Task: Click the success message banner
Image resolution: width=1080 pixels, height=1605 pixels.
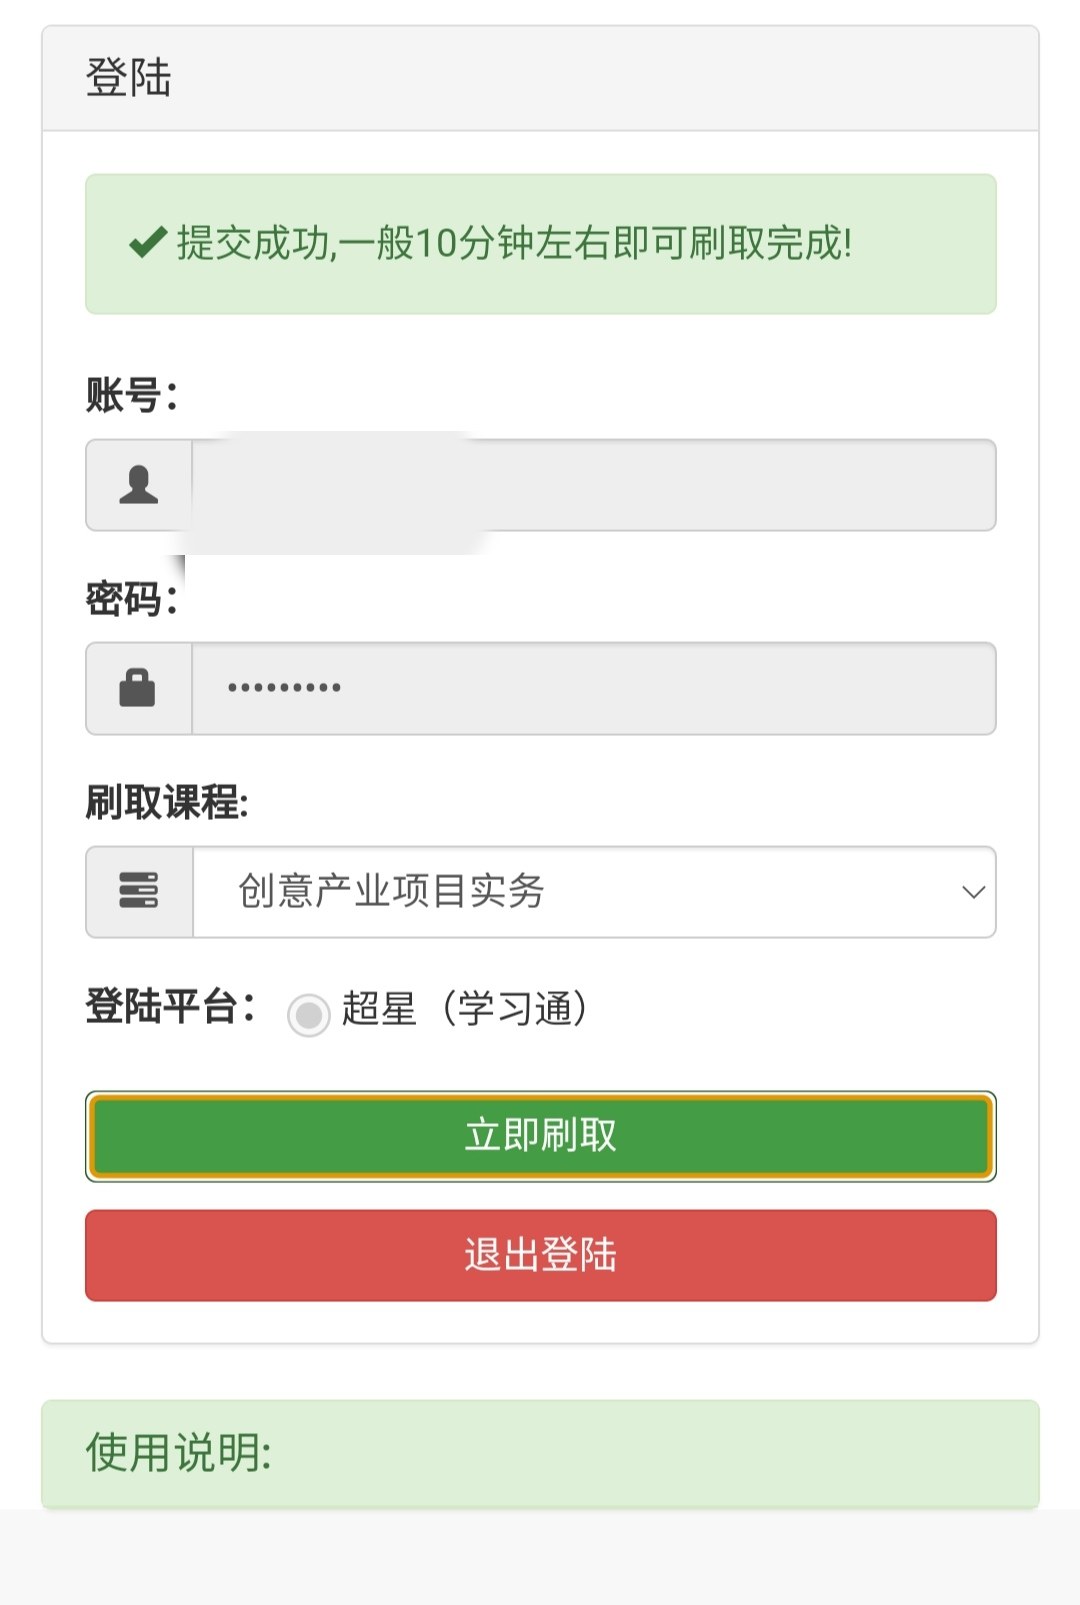Action: (540, 241)
